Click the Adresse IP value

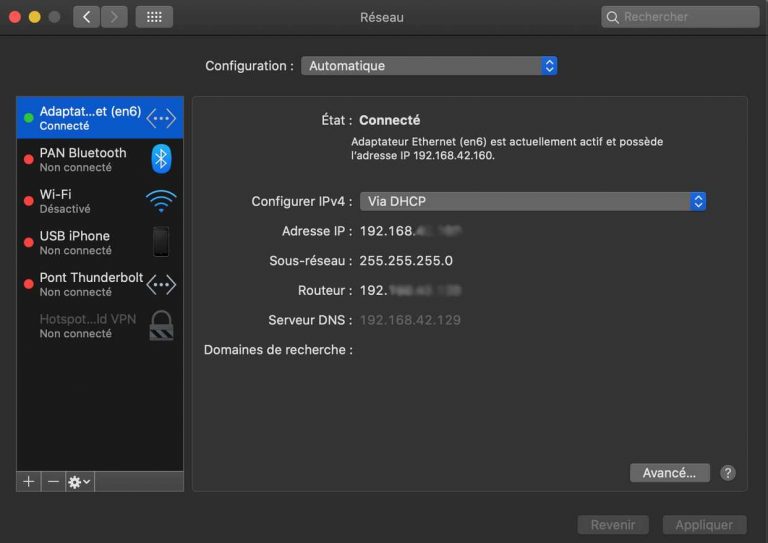pos(410,231)
